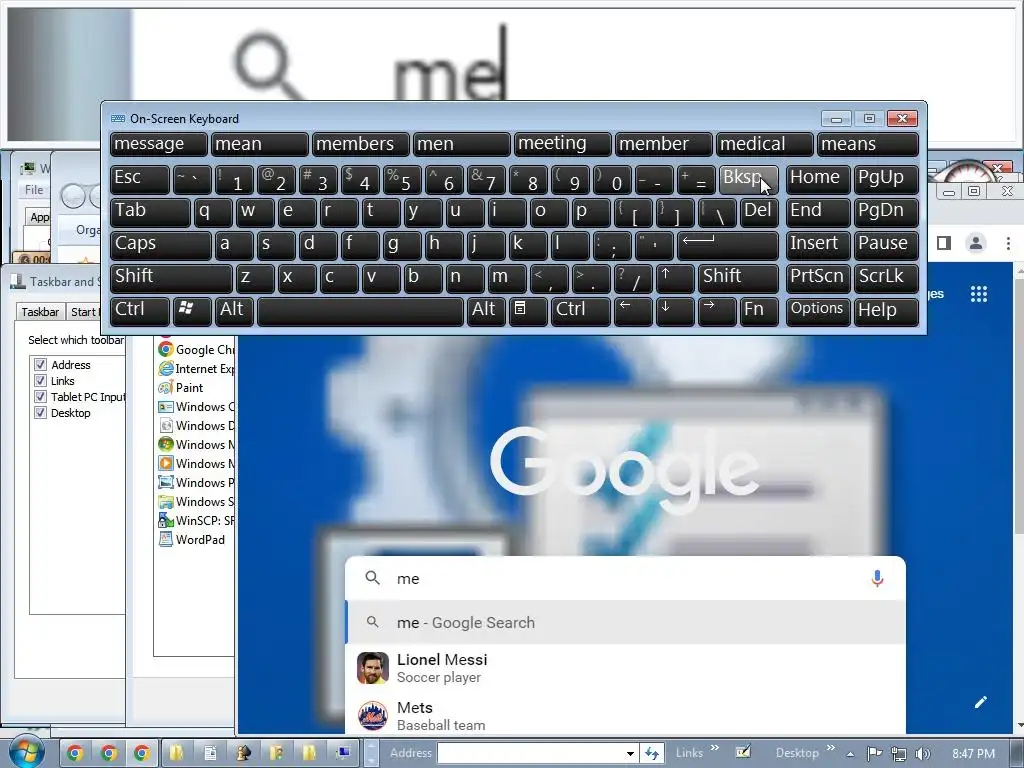Click the Tab key on keyboard
Viewport: 1024px width, 768px height.
(150, 212)
